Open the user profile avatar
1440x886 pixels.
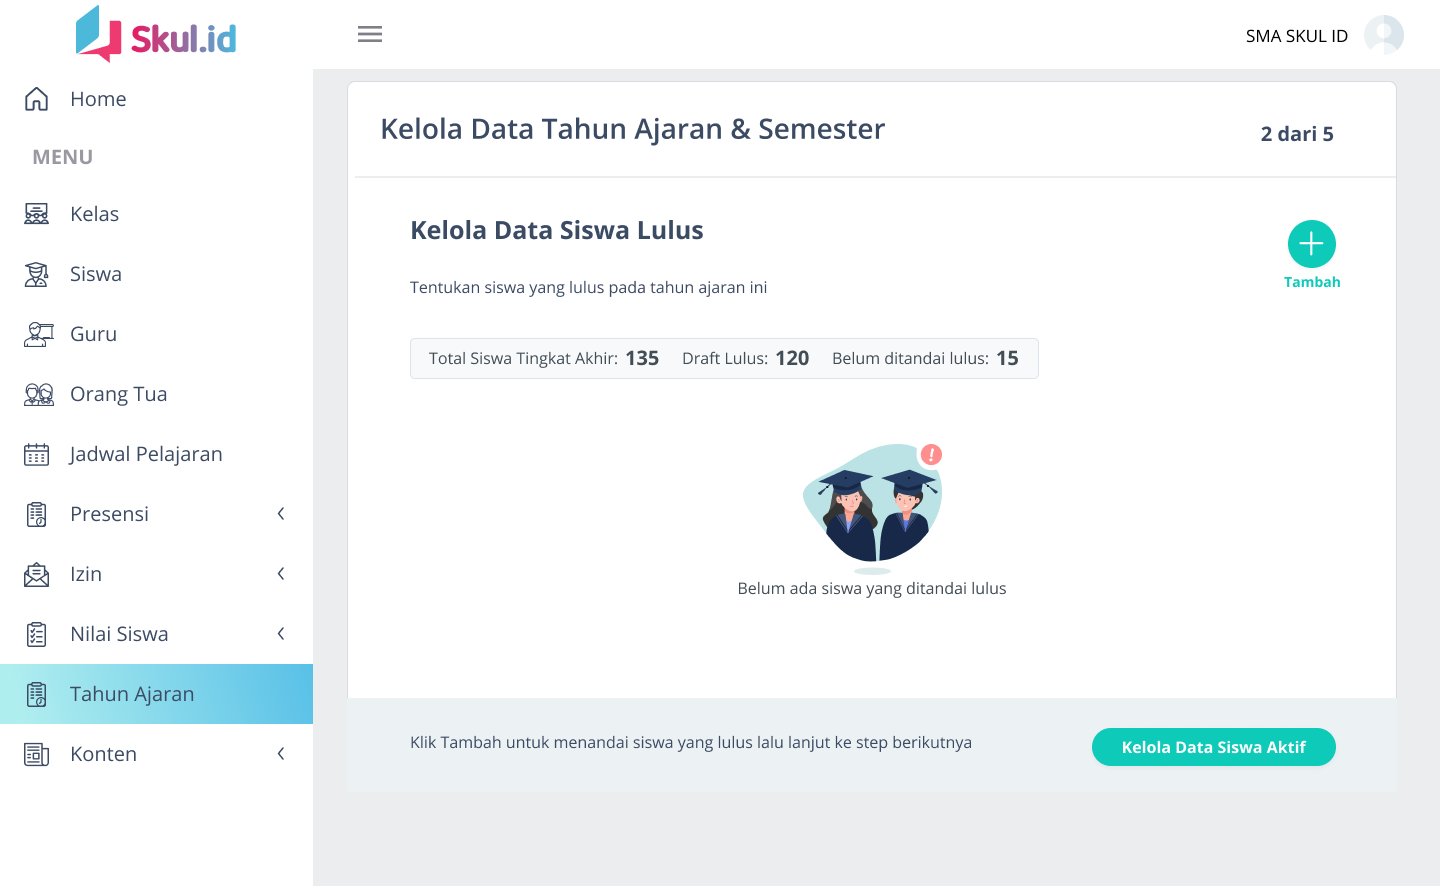coord(1384,35)
